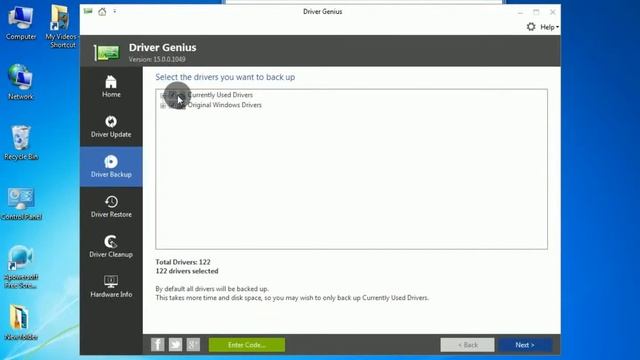Open the quick access dropdown arrow in title bar
Viewport: 640px width, 360px height.
click(x=115, y=11)
